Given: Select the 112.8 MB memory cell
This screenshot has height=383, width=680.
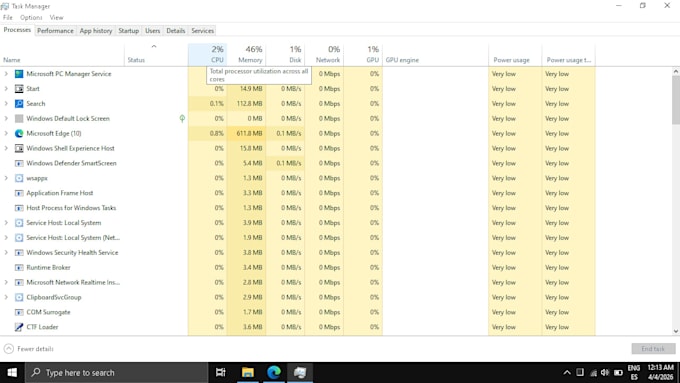Looking at the screenshot, I should coord(246,104).
